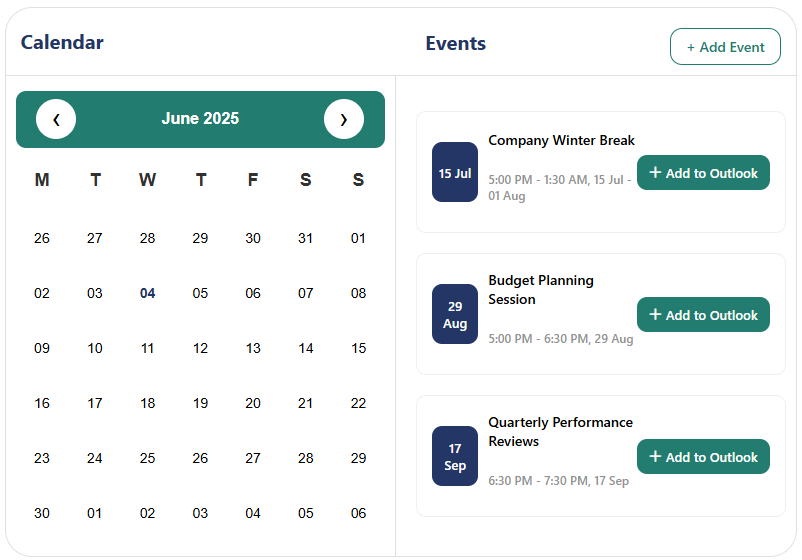The height and width of the screenshot is (560, 802).
Task: Pick July 06 in the last row
Action: coord(359,513)
